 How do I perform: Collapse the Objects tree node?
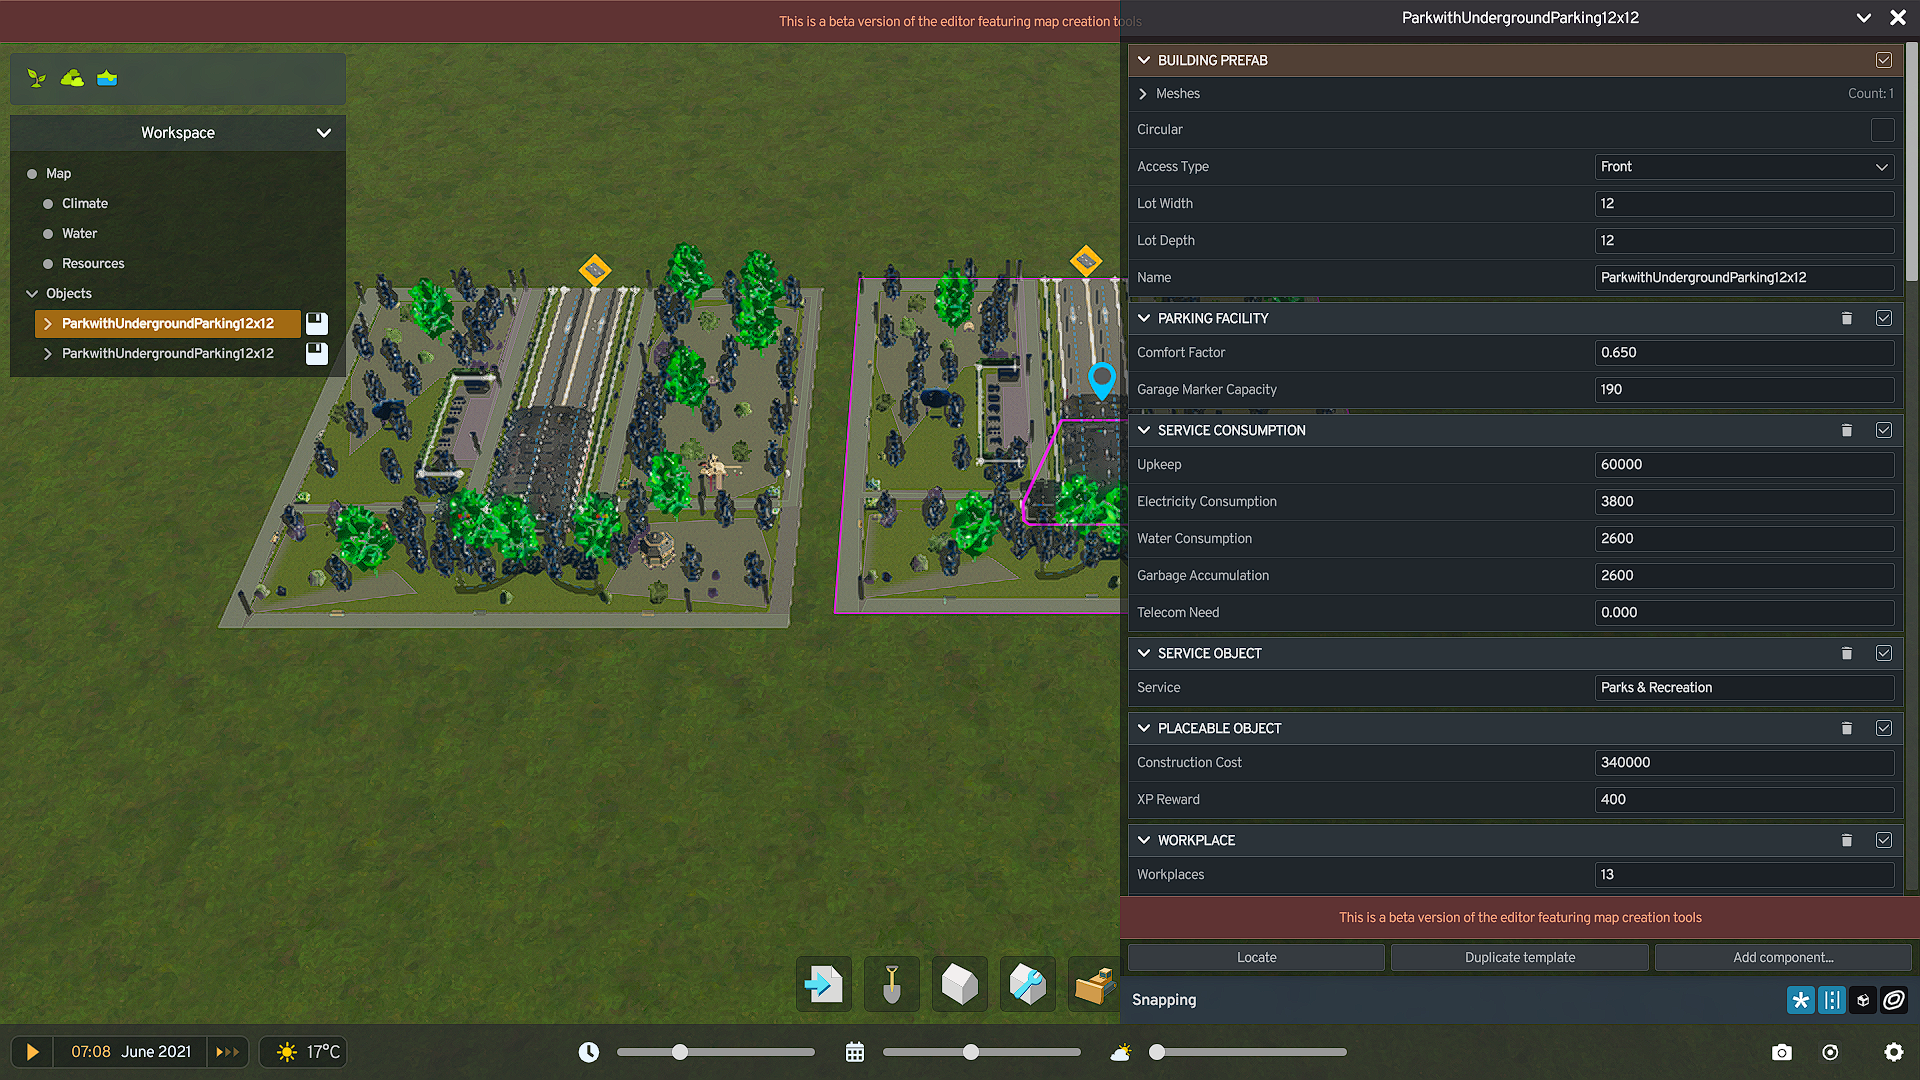point(32,293)
